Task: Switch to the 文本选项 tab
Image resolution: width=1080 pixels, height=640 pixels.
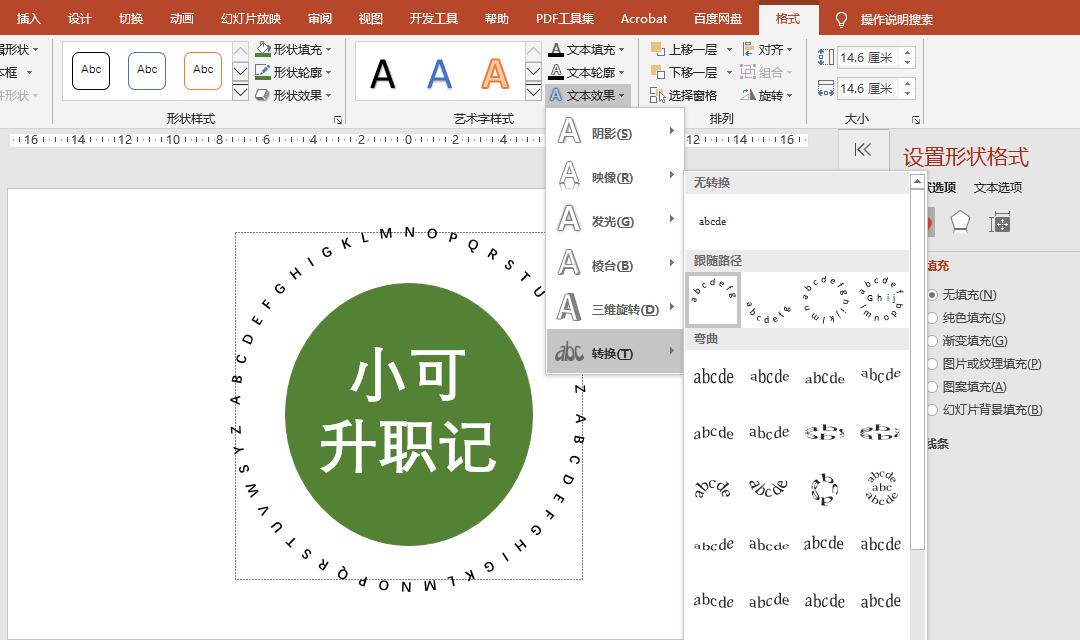Action: [996, 186]
